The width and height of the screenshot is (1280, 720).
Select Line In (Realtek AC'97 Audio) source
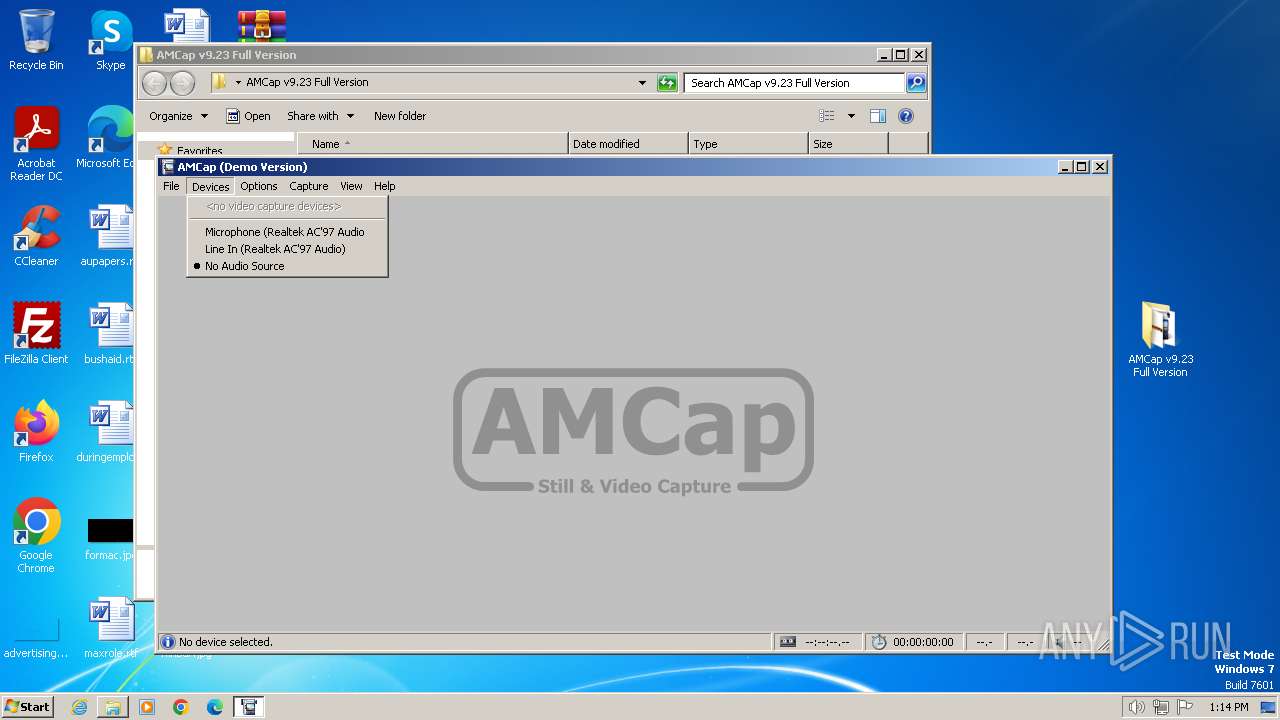click(287, 249)
